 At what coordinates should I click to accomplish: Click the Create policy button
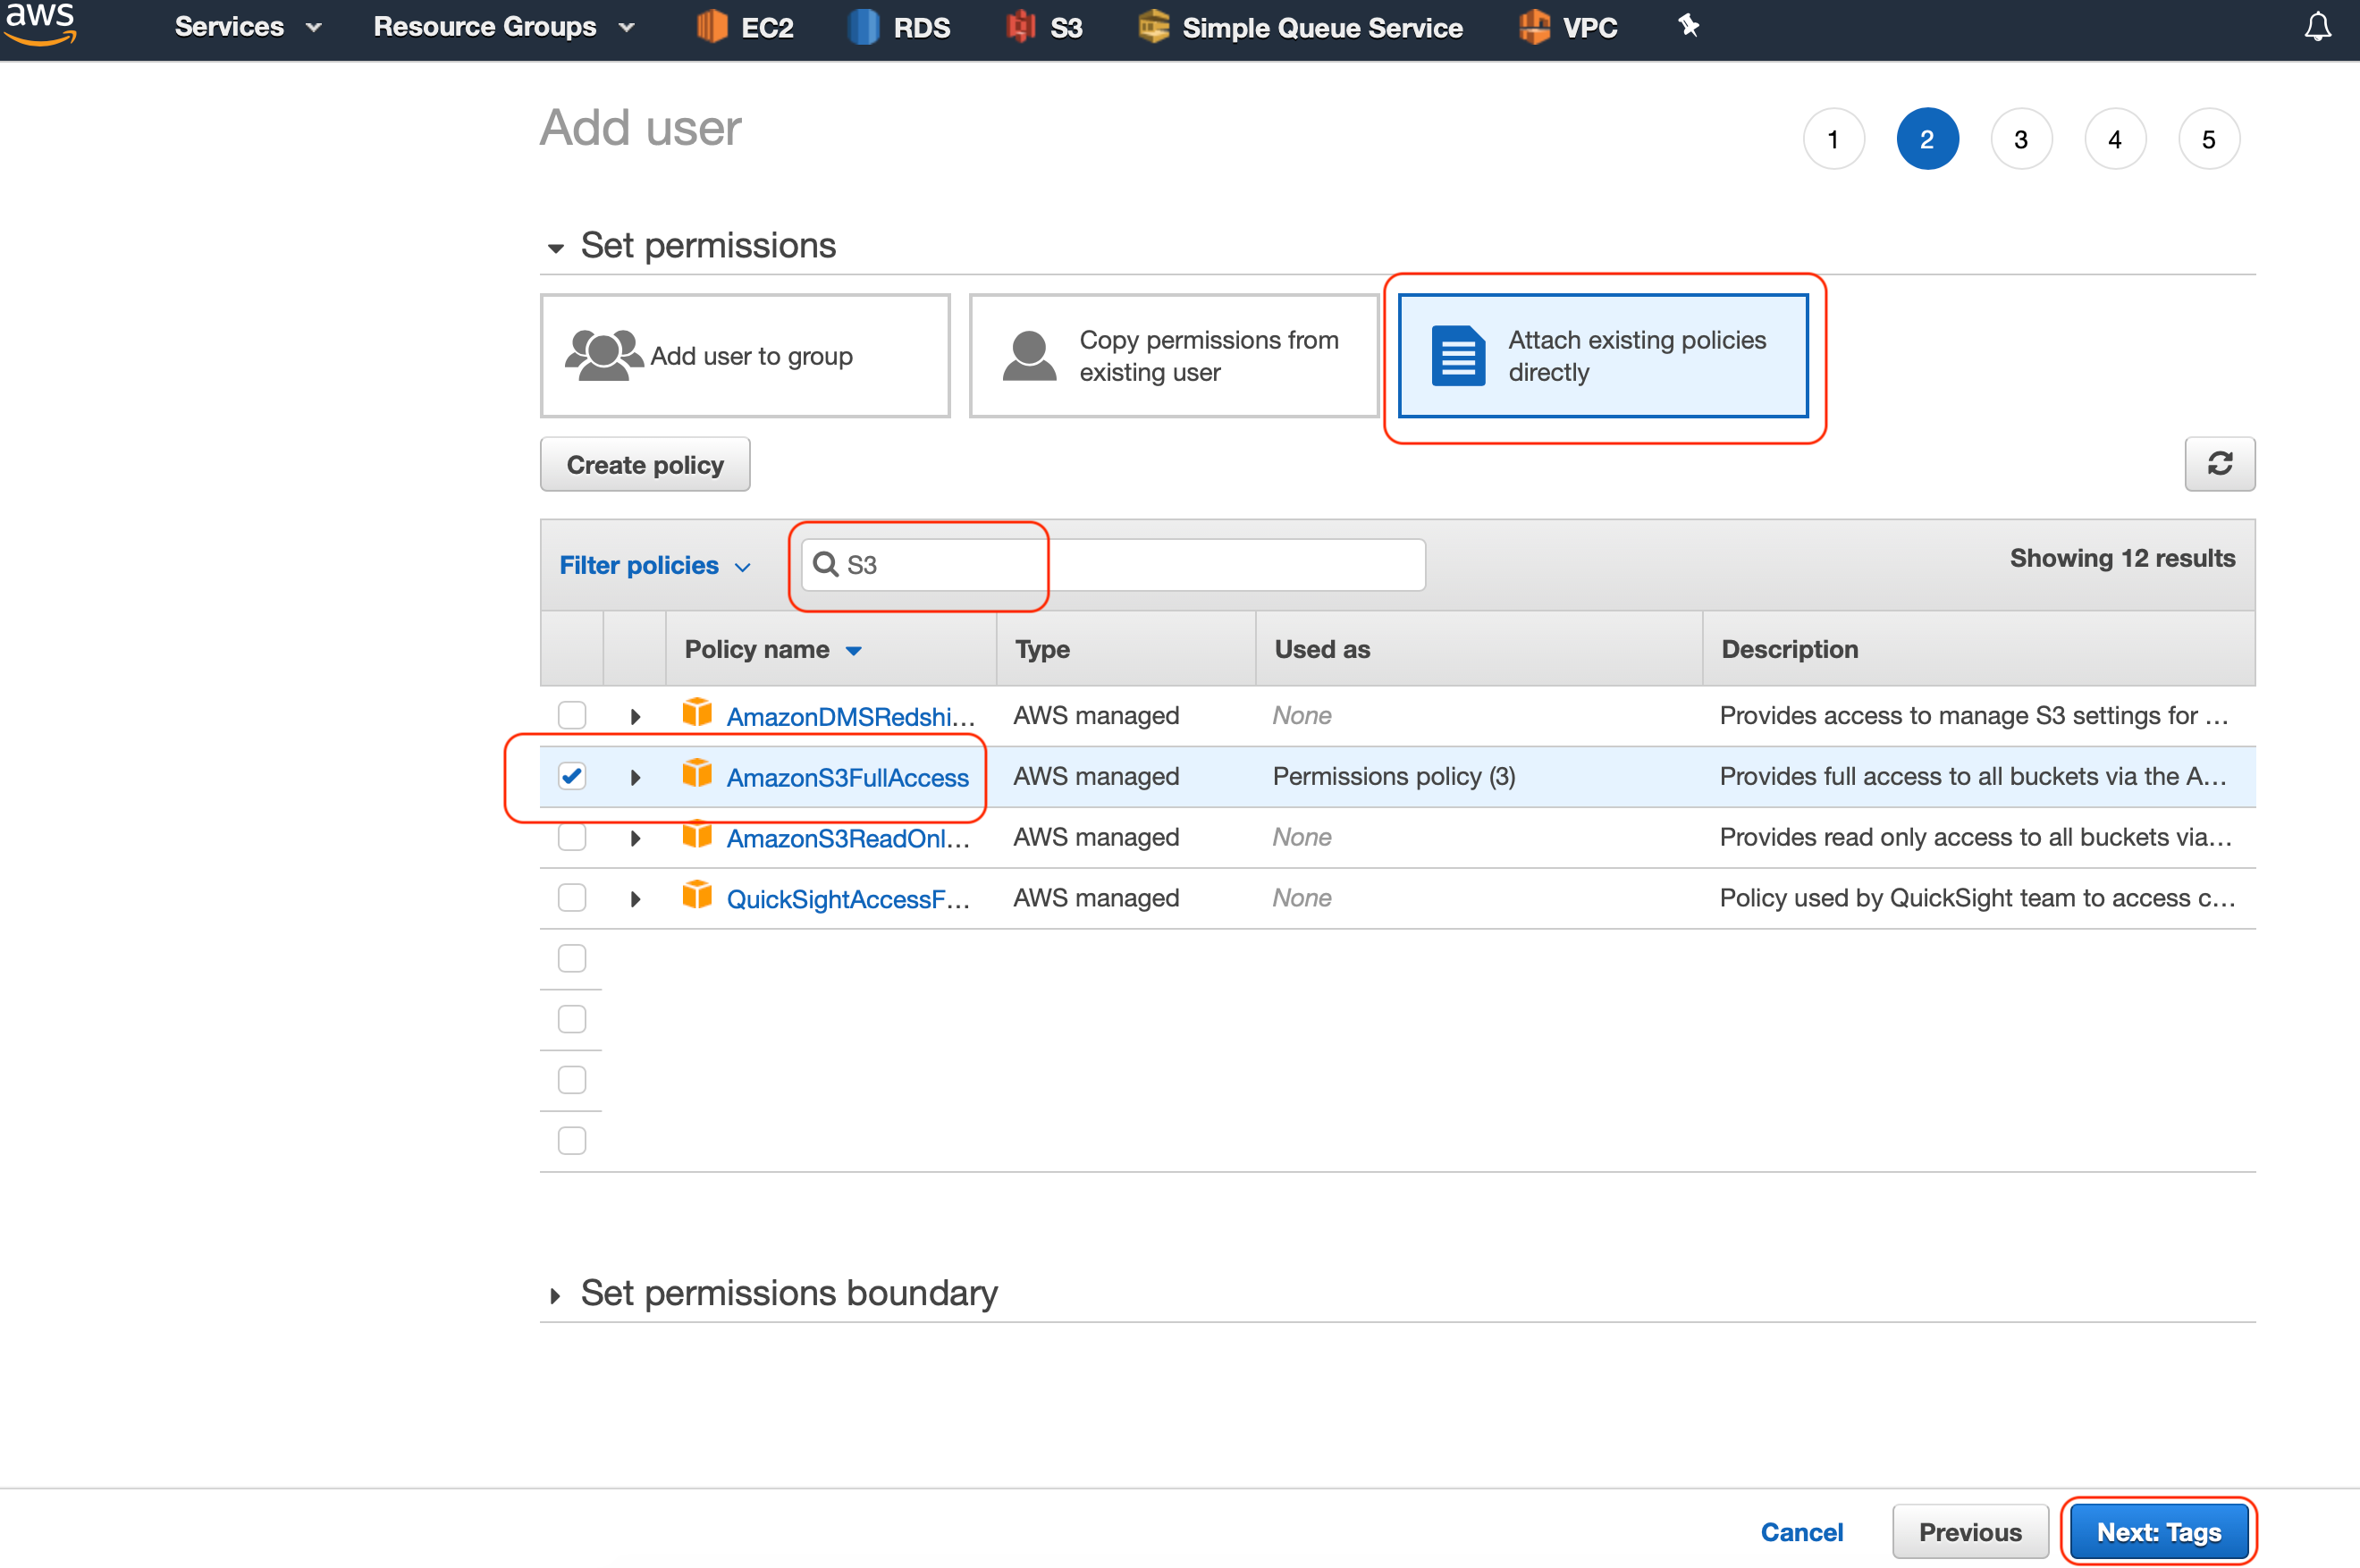(x=645, y=464)
